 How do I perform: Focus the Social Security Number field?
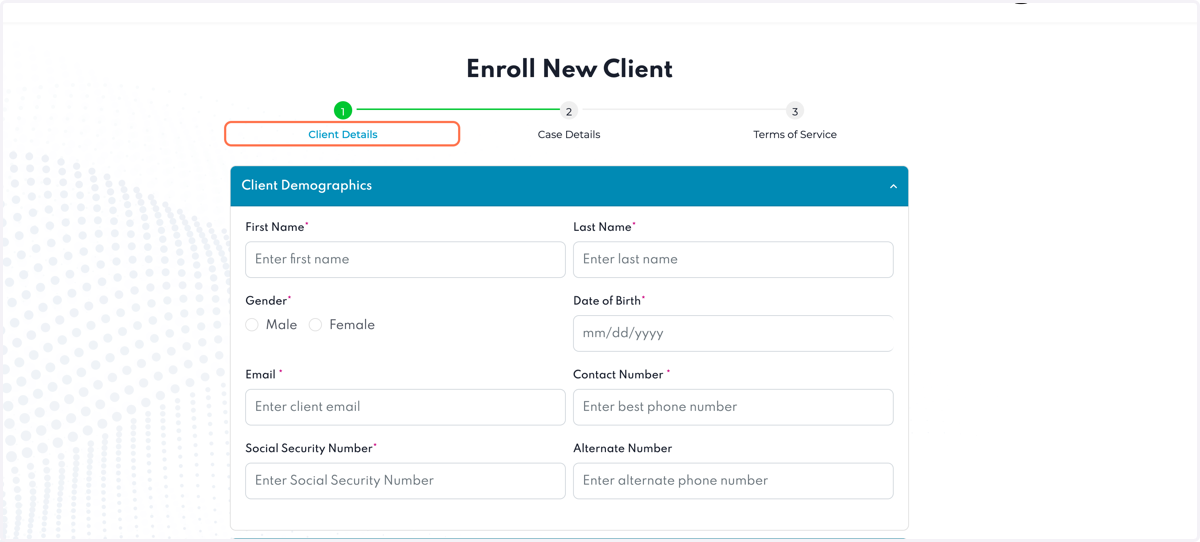coord(405,481)
